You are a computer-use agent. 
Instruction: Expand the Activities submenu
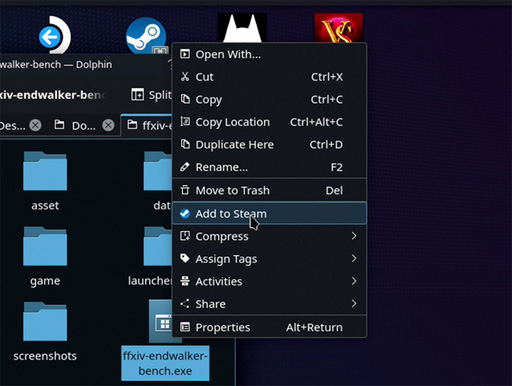click(269, 281)
